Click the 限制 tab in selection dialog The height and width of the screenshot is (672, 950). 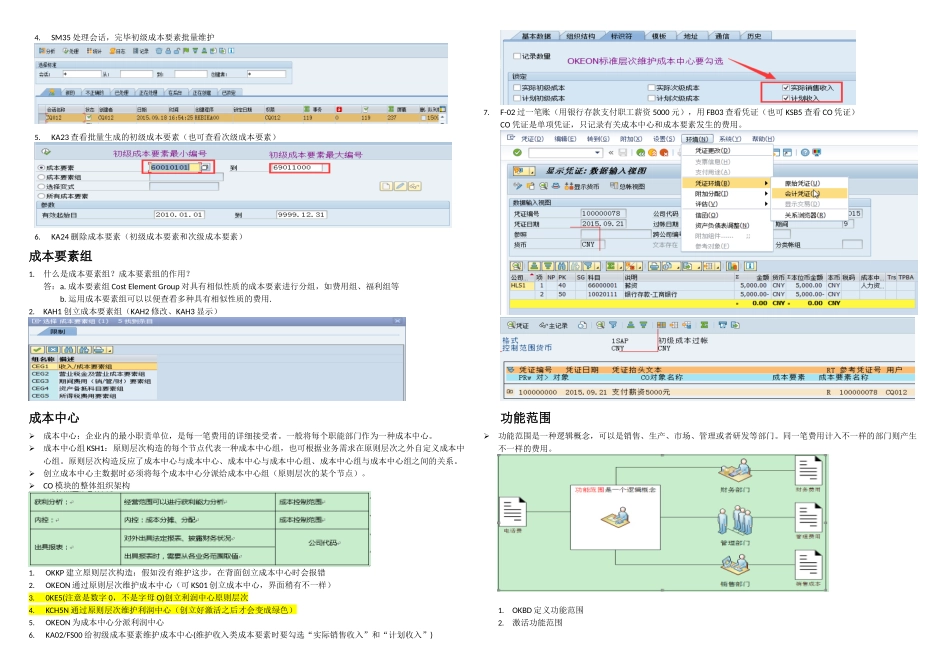pos(58,332)
